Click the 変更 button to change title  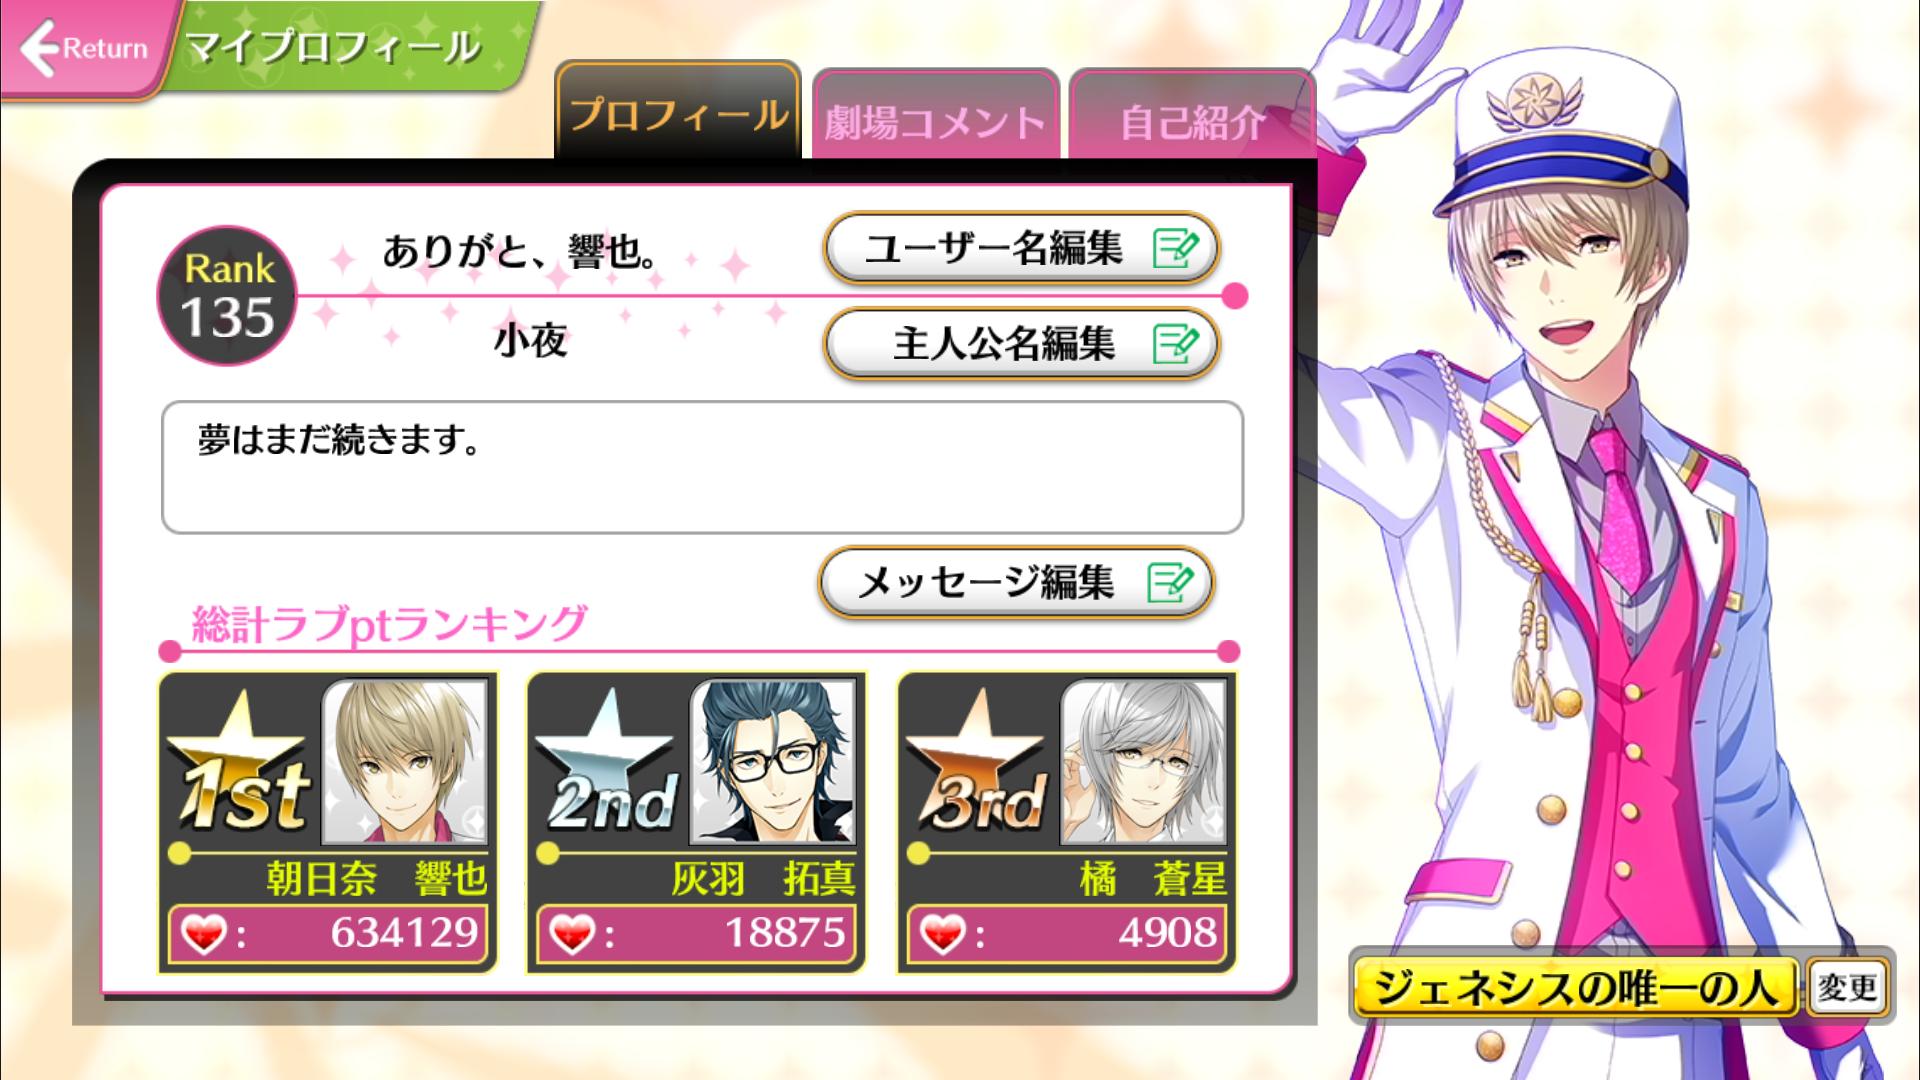[x=1847, y=988]
